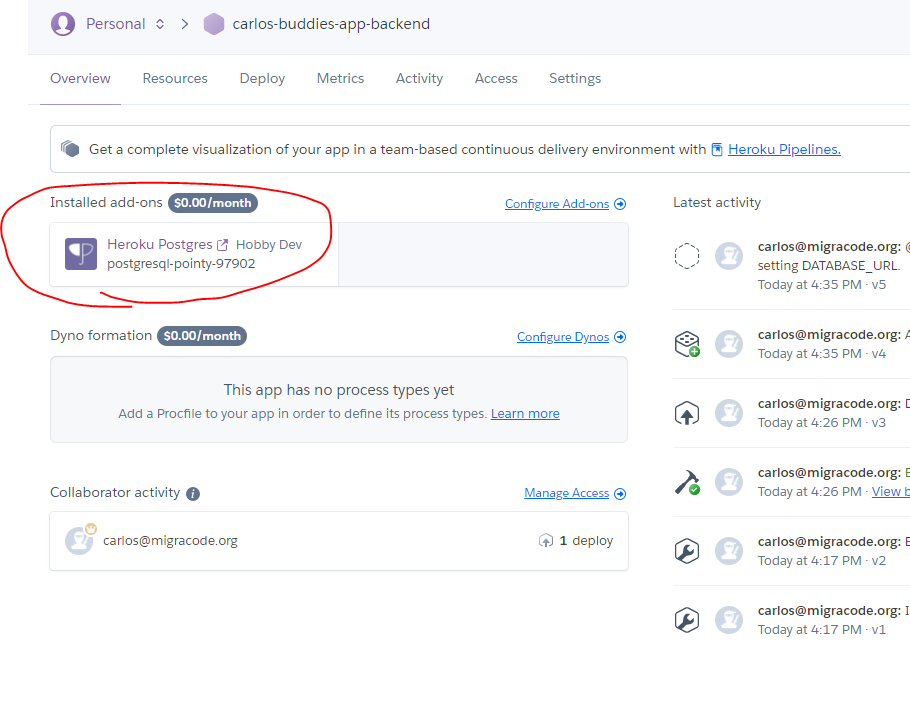This screenshot has width=910, height=717.
Task: Go to the Activity tab
Action: (x=419, y=78)
